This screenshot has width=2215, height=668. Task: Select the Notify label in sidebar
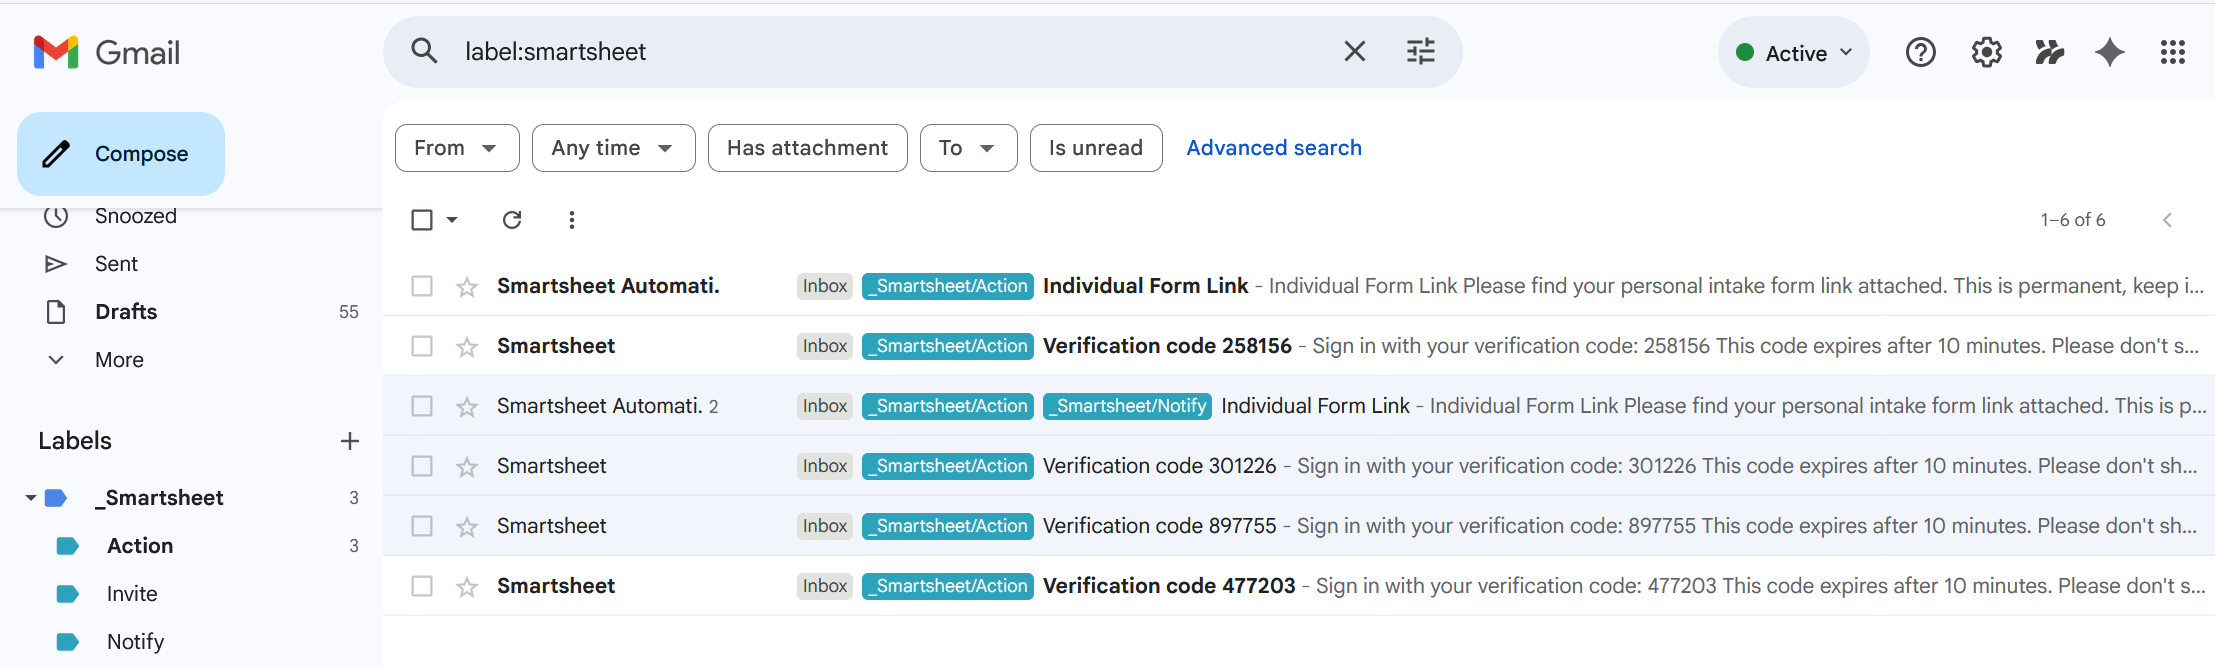[x=135, y=642]
